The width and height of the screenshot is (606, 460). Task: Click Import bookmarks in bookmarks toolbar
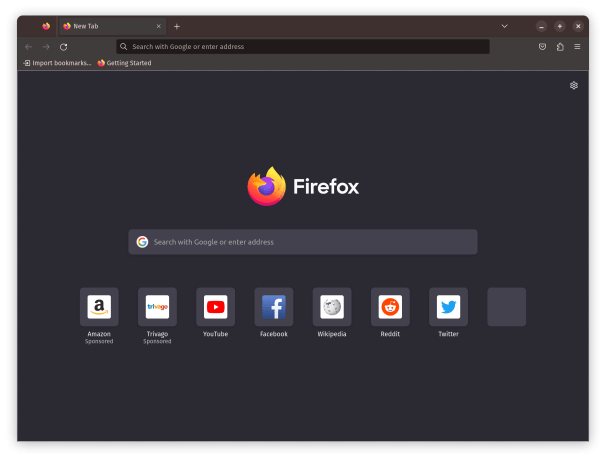pyautogui.click(x=57, y=63)
